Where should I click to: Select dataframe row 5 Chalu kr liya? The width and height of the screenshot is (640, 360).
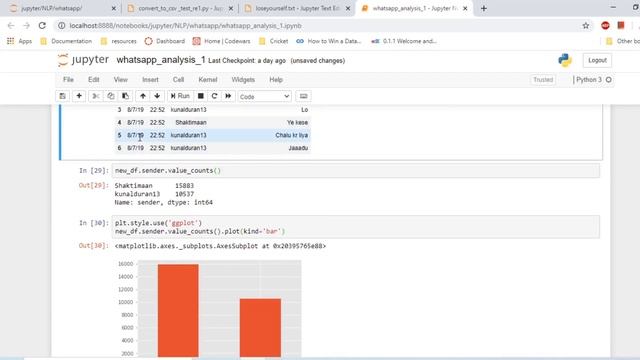(x=213, y=135)
